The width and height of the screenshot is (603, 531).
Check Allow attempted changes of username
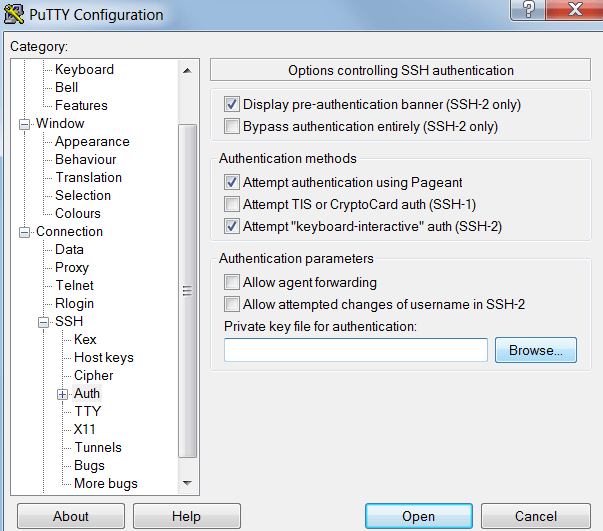pyautogui.click(x=232, y=304)
